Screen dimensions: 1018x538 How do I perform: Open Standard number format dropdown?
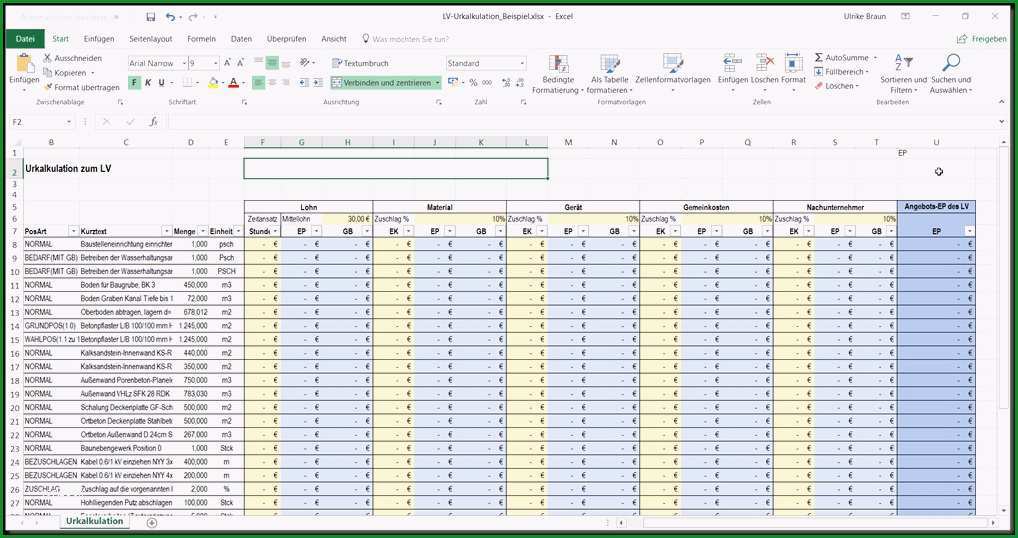(522, 63)
